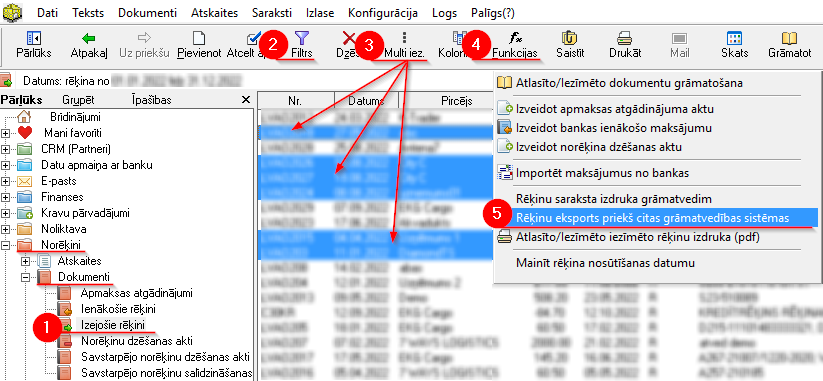Open the Saraksti menu

point(271,13)
